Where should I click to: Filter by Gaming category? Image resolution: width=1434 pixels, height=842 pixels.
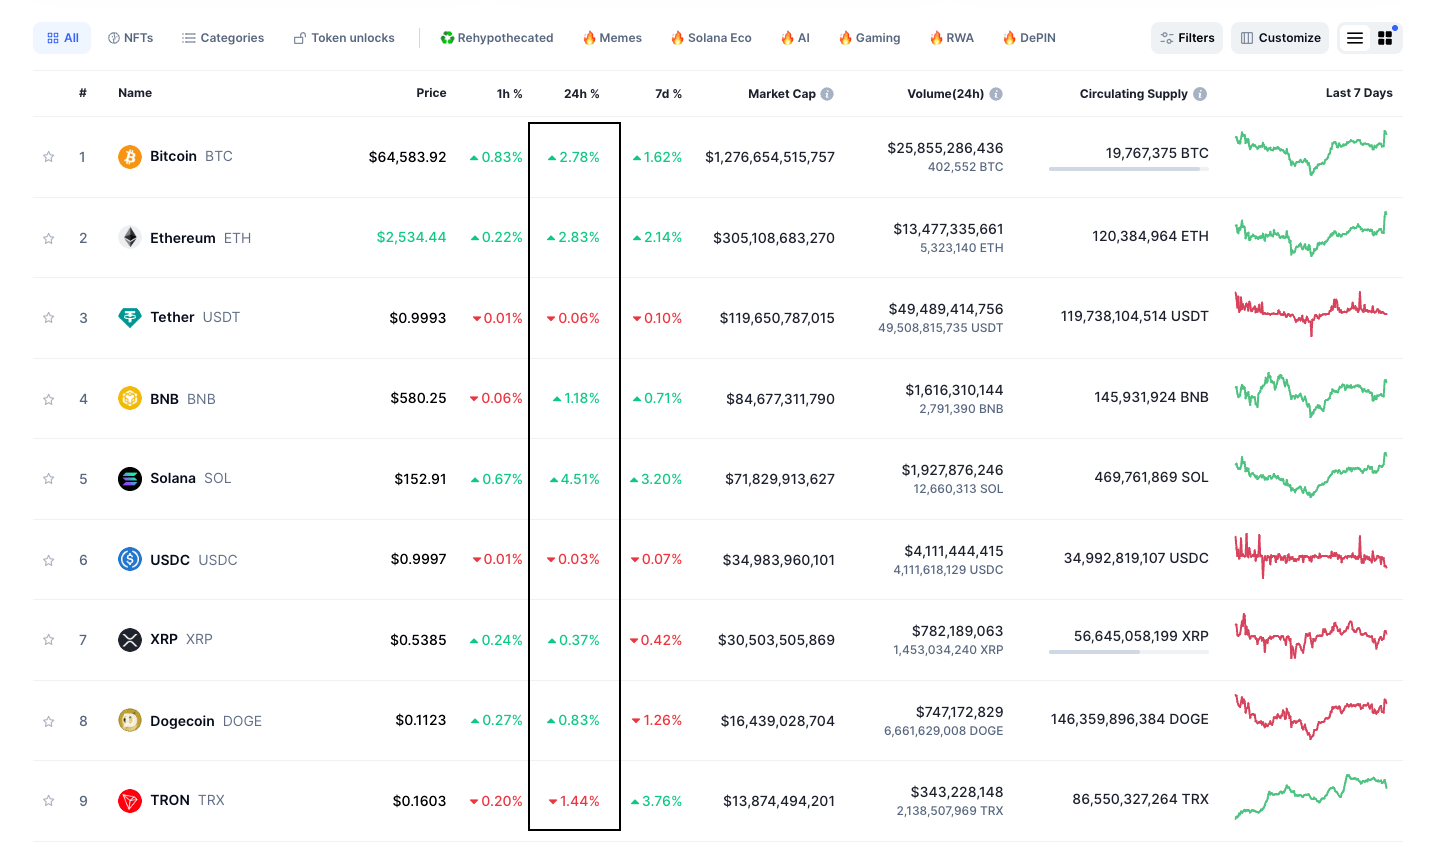[x=869, y=38]
